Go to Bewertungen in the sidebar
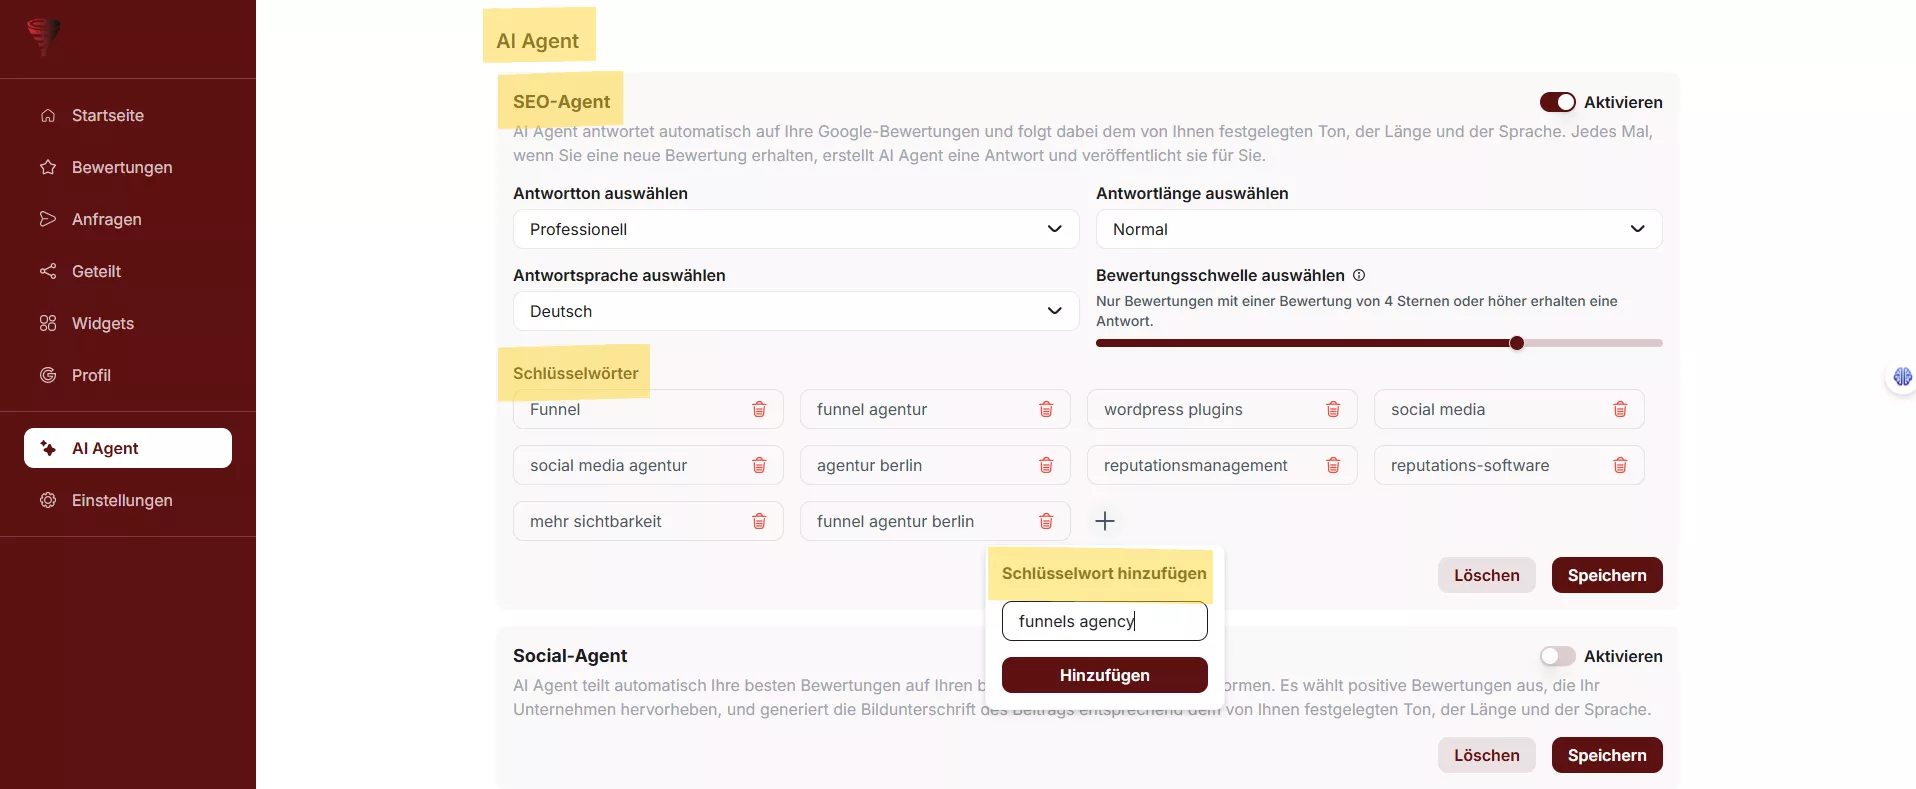 (122, 167)
